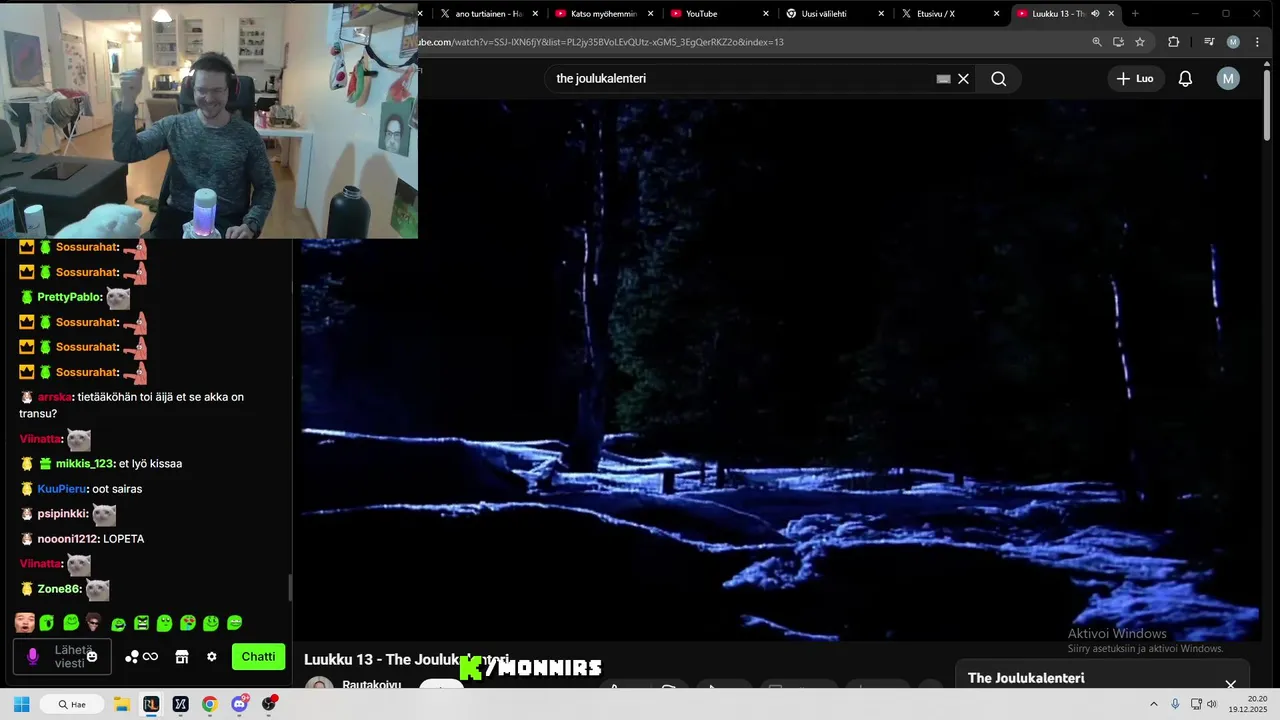Open the YouTube account avatar M
The image size is (1280, 720).
tap(1228, 79)
